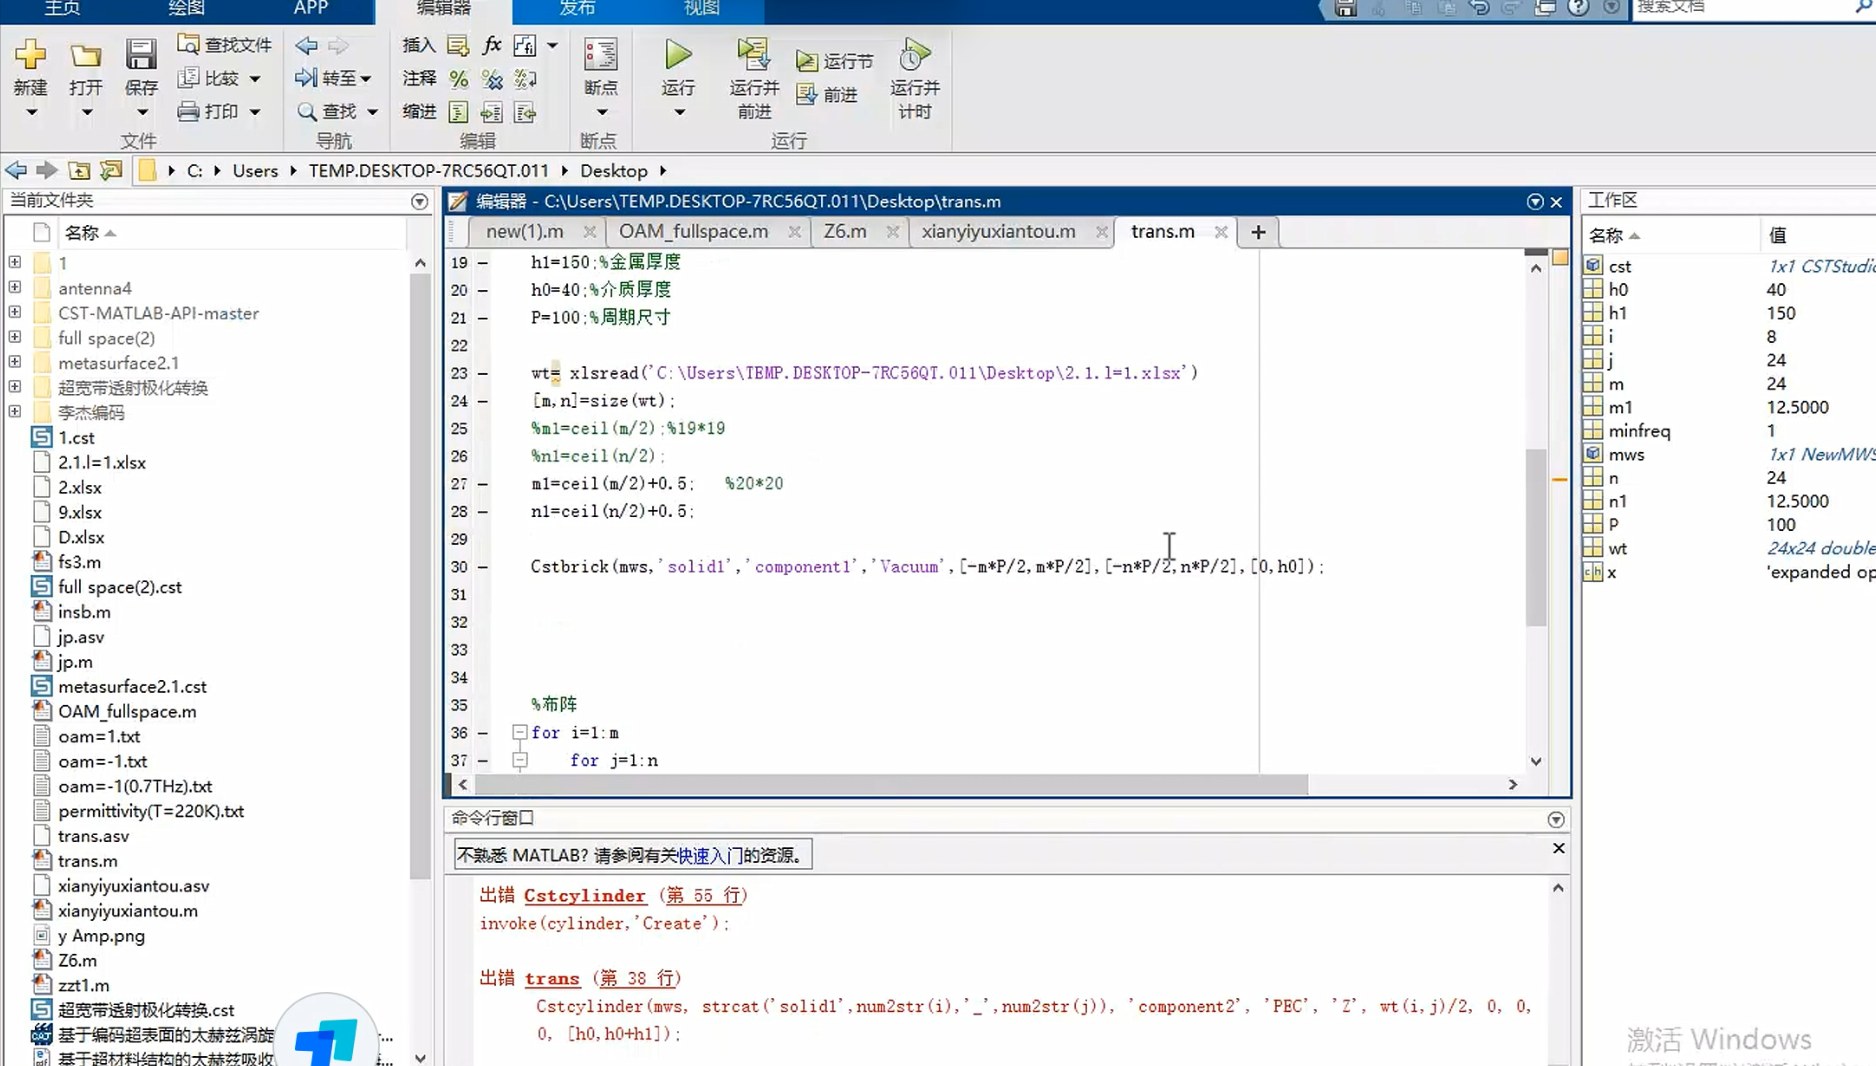Image resolution: width=1876 pixels, height=1066 pixels.
Task: Run the script with green Run arrow
Action: [678, 55]
